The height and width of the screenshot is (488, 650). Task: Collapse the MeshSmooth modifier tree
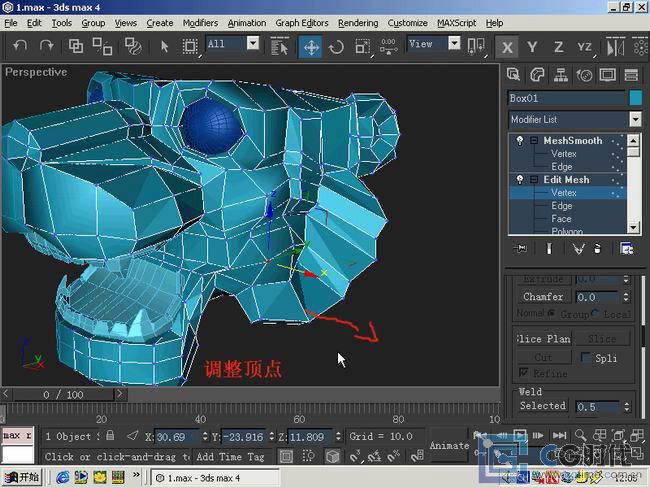534,141
